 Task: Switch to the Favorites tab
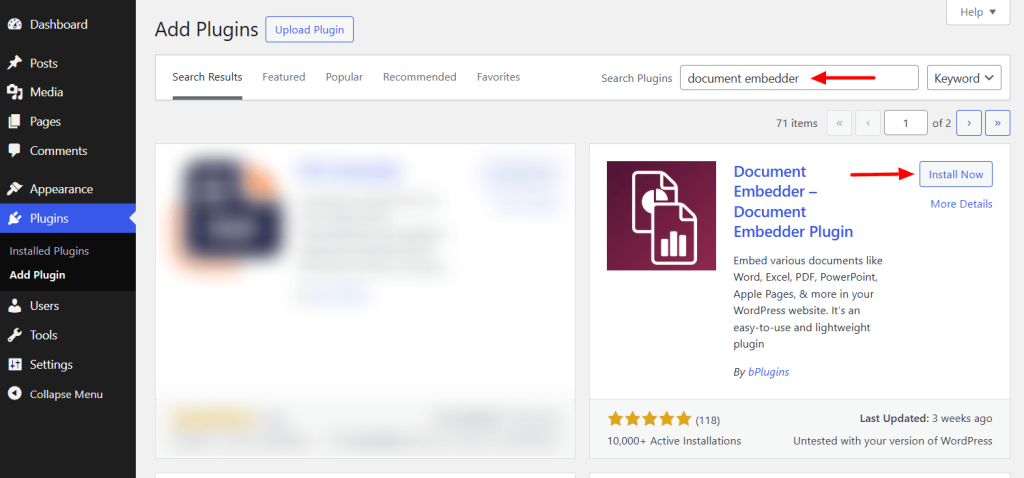click(x=498, y=77)
